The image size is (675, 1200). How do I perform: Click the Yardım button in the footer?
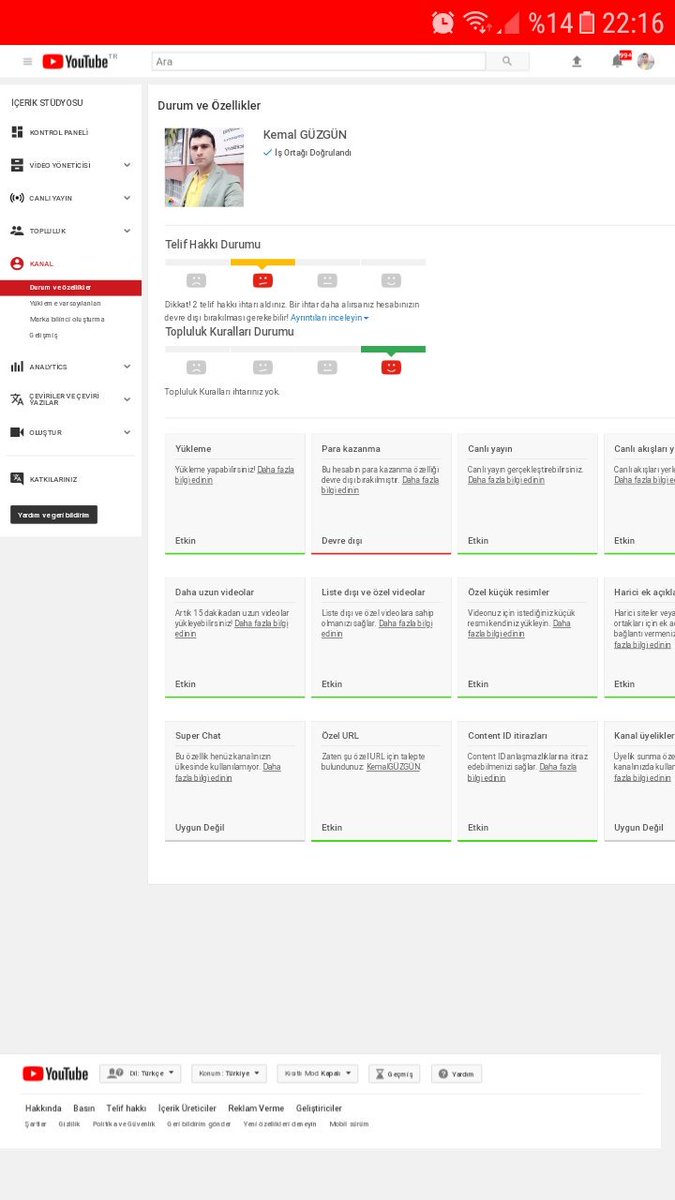[457, 1073]
